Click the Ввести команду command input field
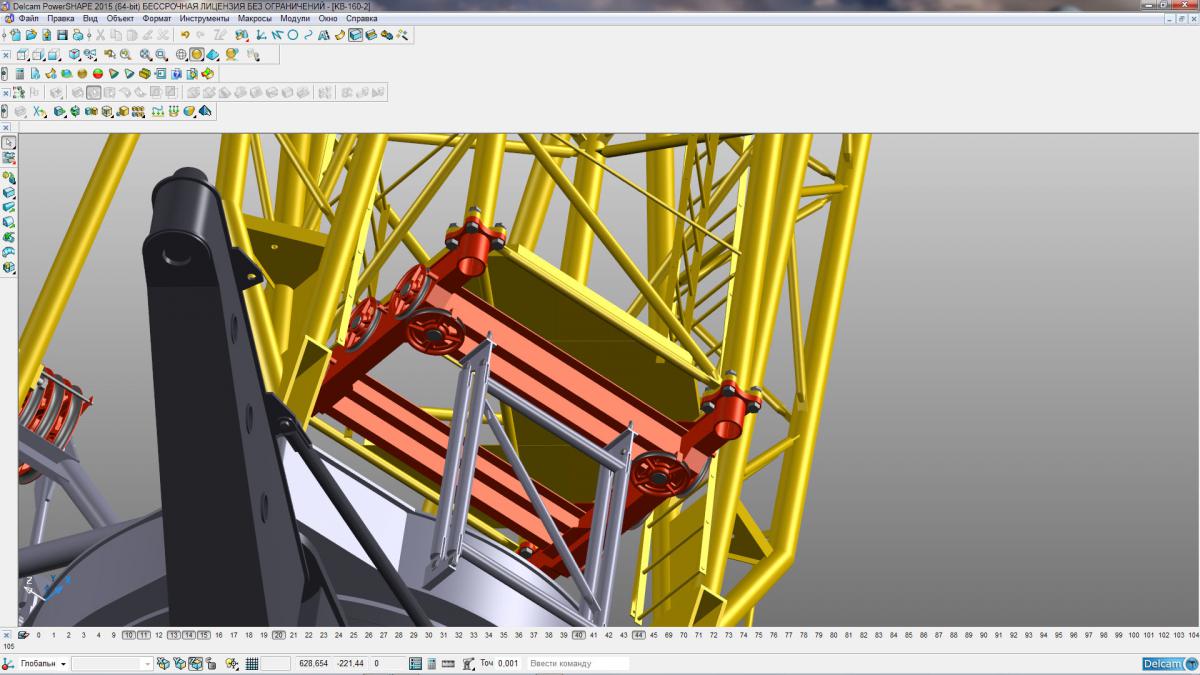1200x675 pixels. click(x=578, y=663)
